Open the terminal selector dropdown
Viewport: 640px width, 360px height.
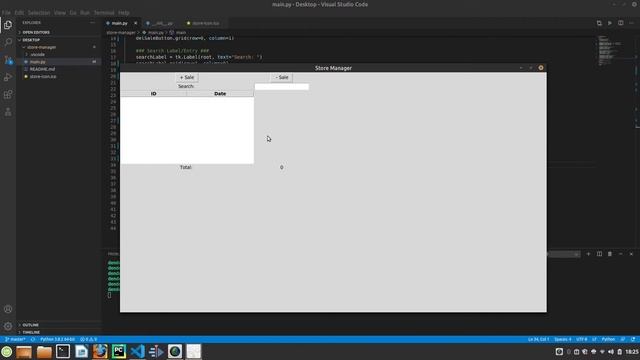coord(564,254)
